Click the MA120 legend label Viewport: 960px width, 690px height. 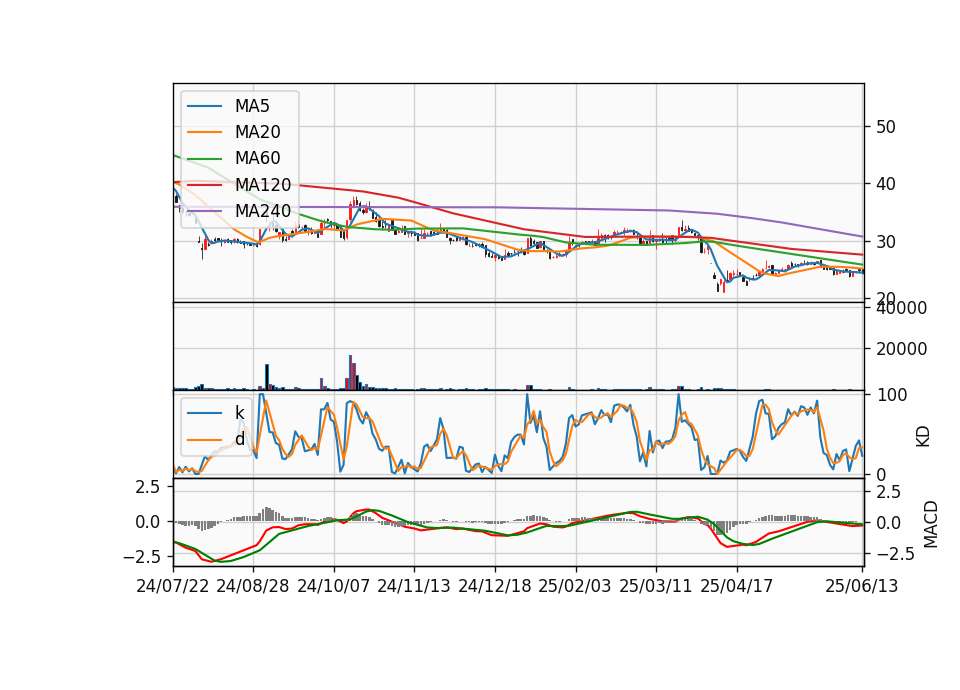(263, 185)
